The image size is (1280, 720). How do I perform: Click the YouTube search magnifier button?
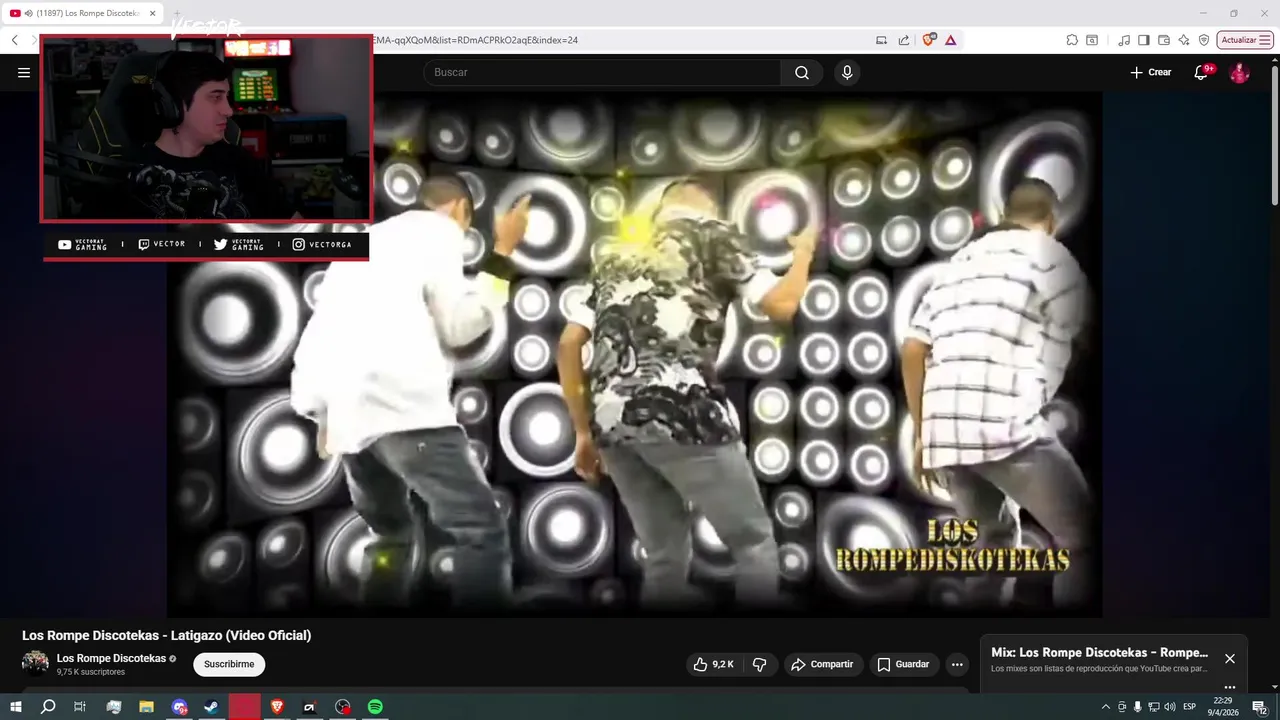pos(802,72)
